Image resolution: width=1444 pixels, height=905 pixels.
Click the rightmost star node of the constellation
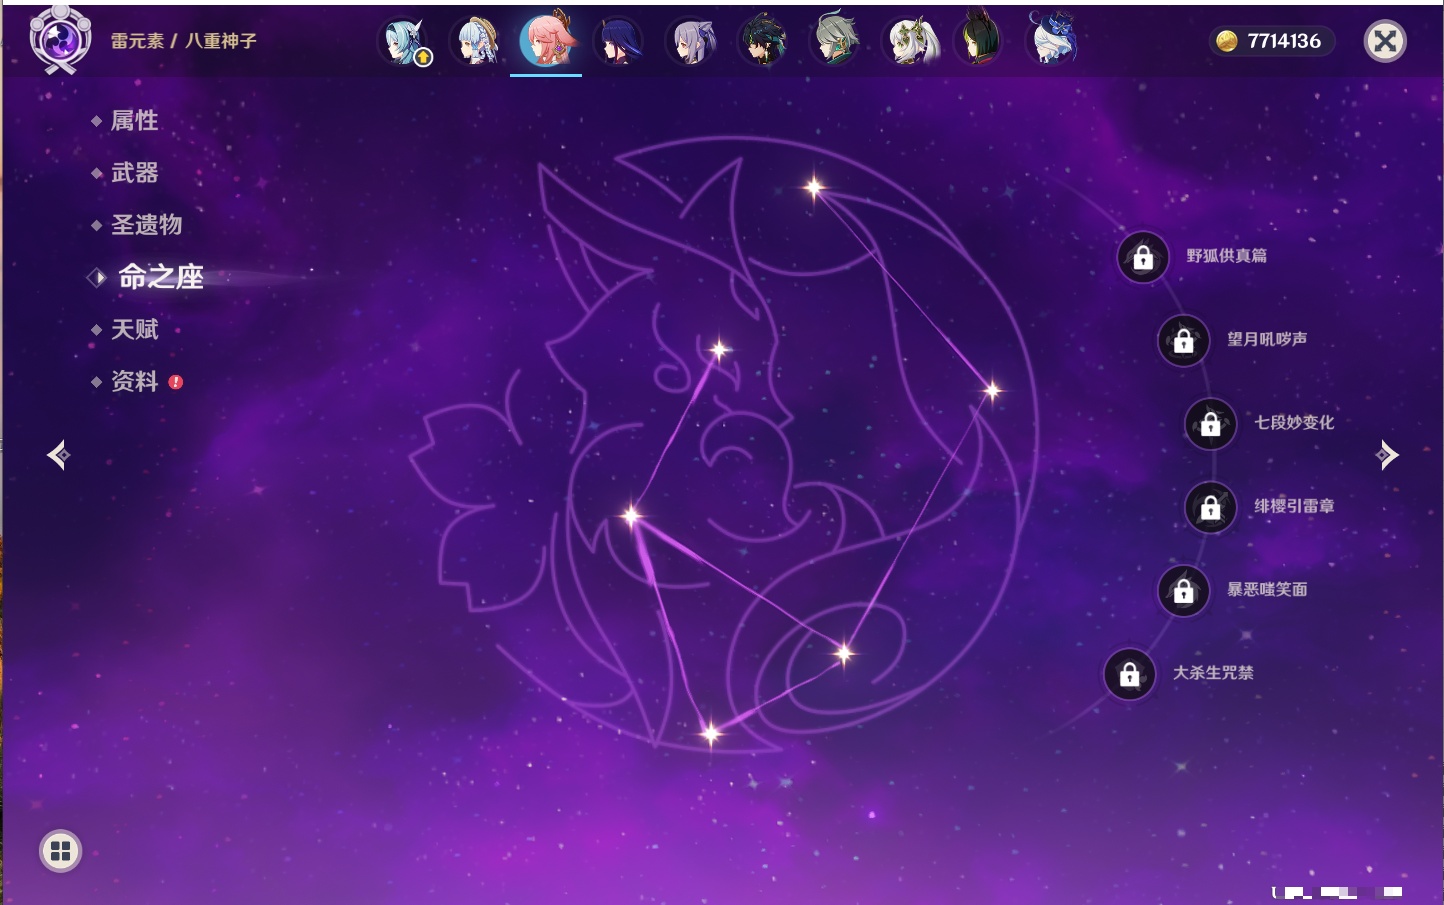pos(992,391)
